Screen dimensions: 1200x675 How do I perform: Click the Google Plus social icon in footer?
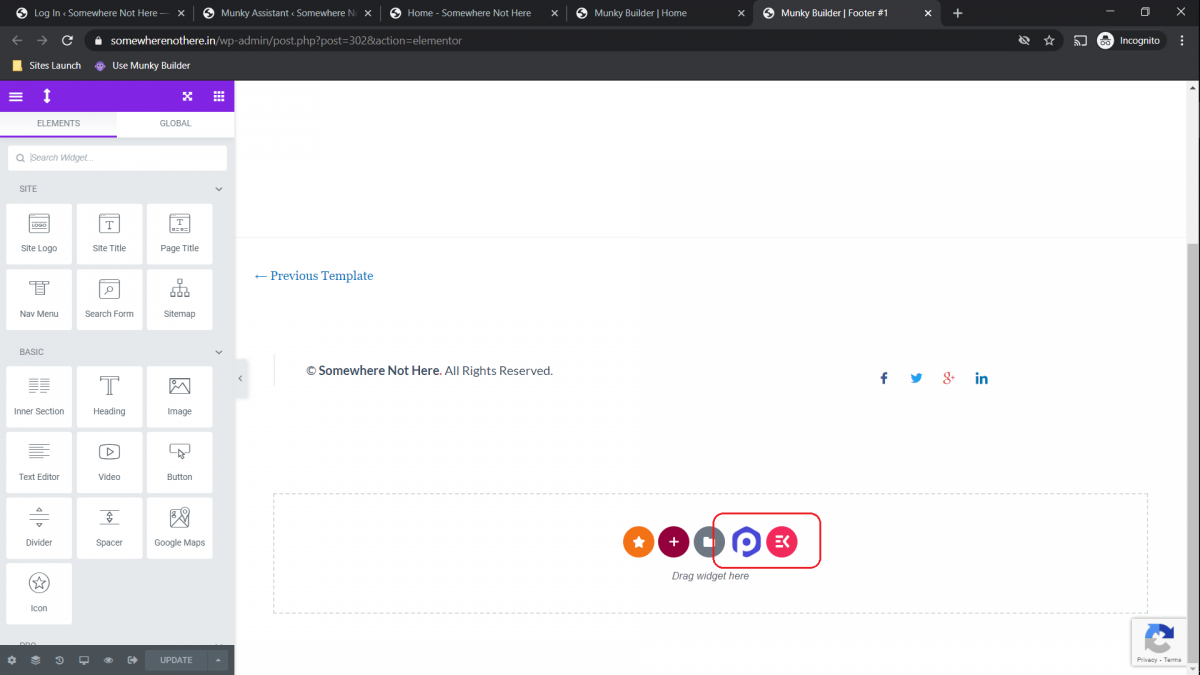[x=949, y=378]
